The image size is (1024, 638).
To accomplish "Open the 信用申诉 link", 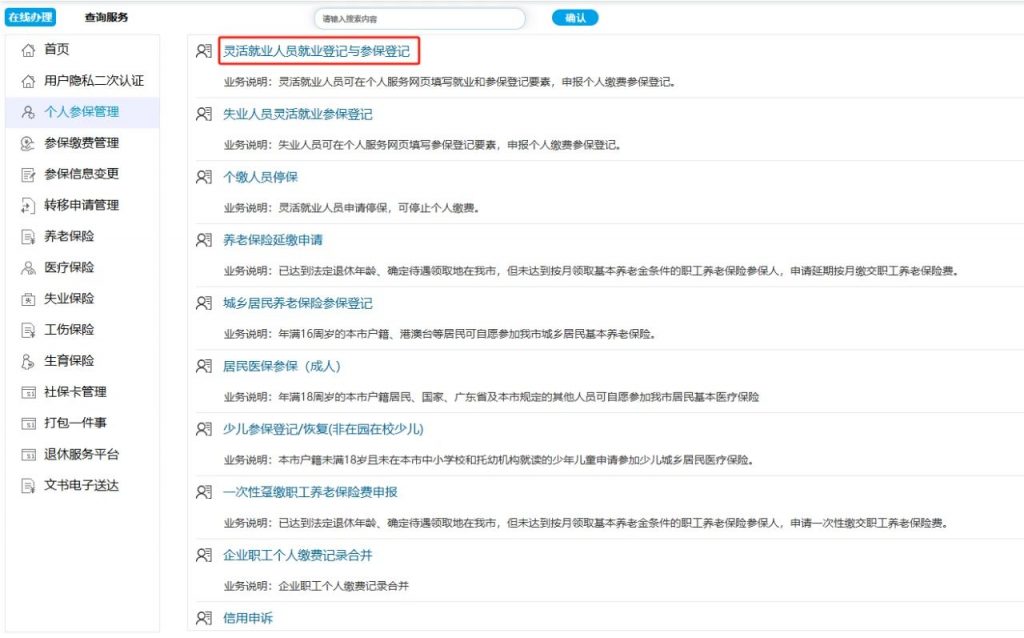I will (x=248, y=618).
